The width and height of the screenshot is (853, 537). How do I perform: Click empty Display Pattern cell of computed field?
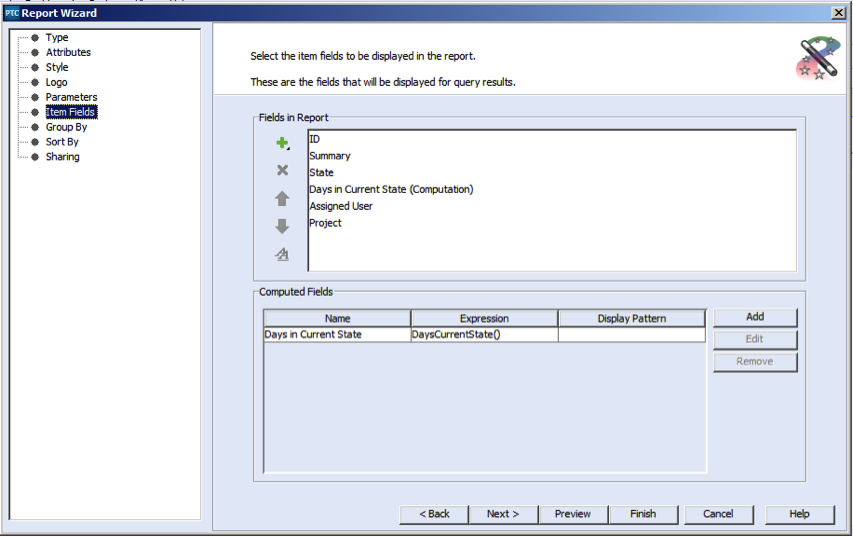pyautogui.click(x=632, y=335)
